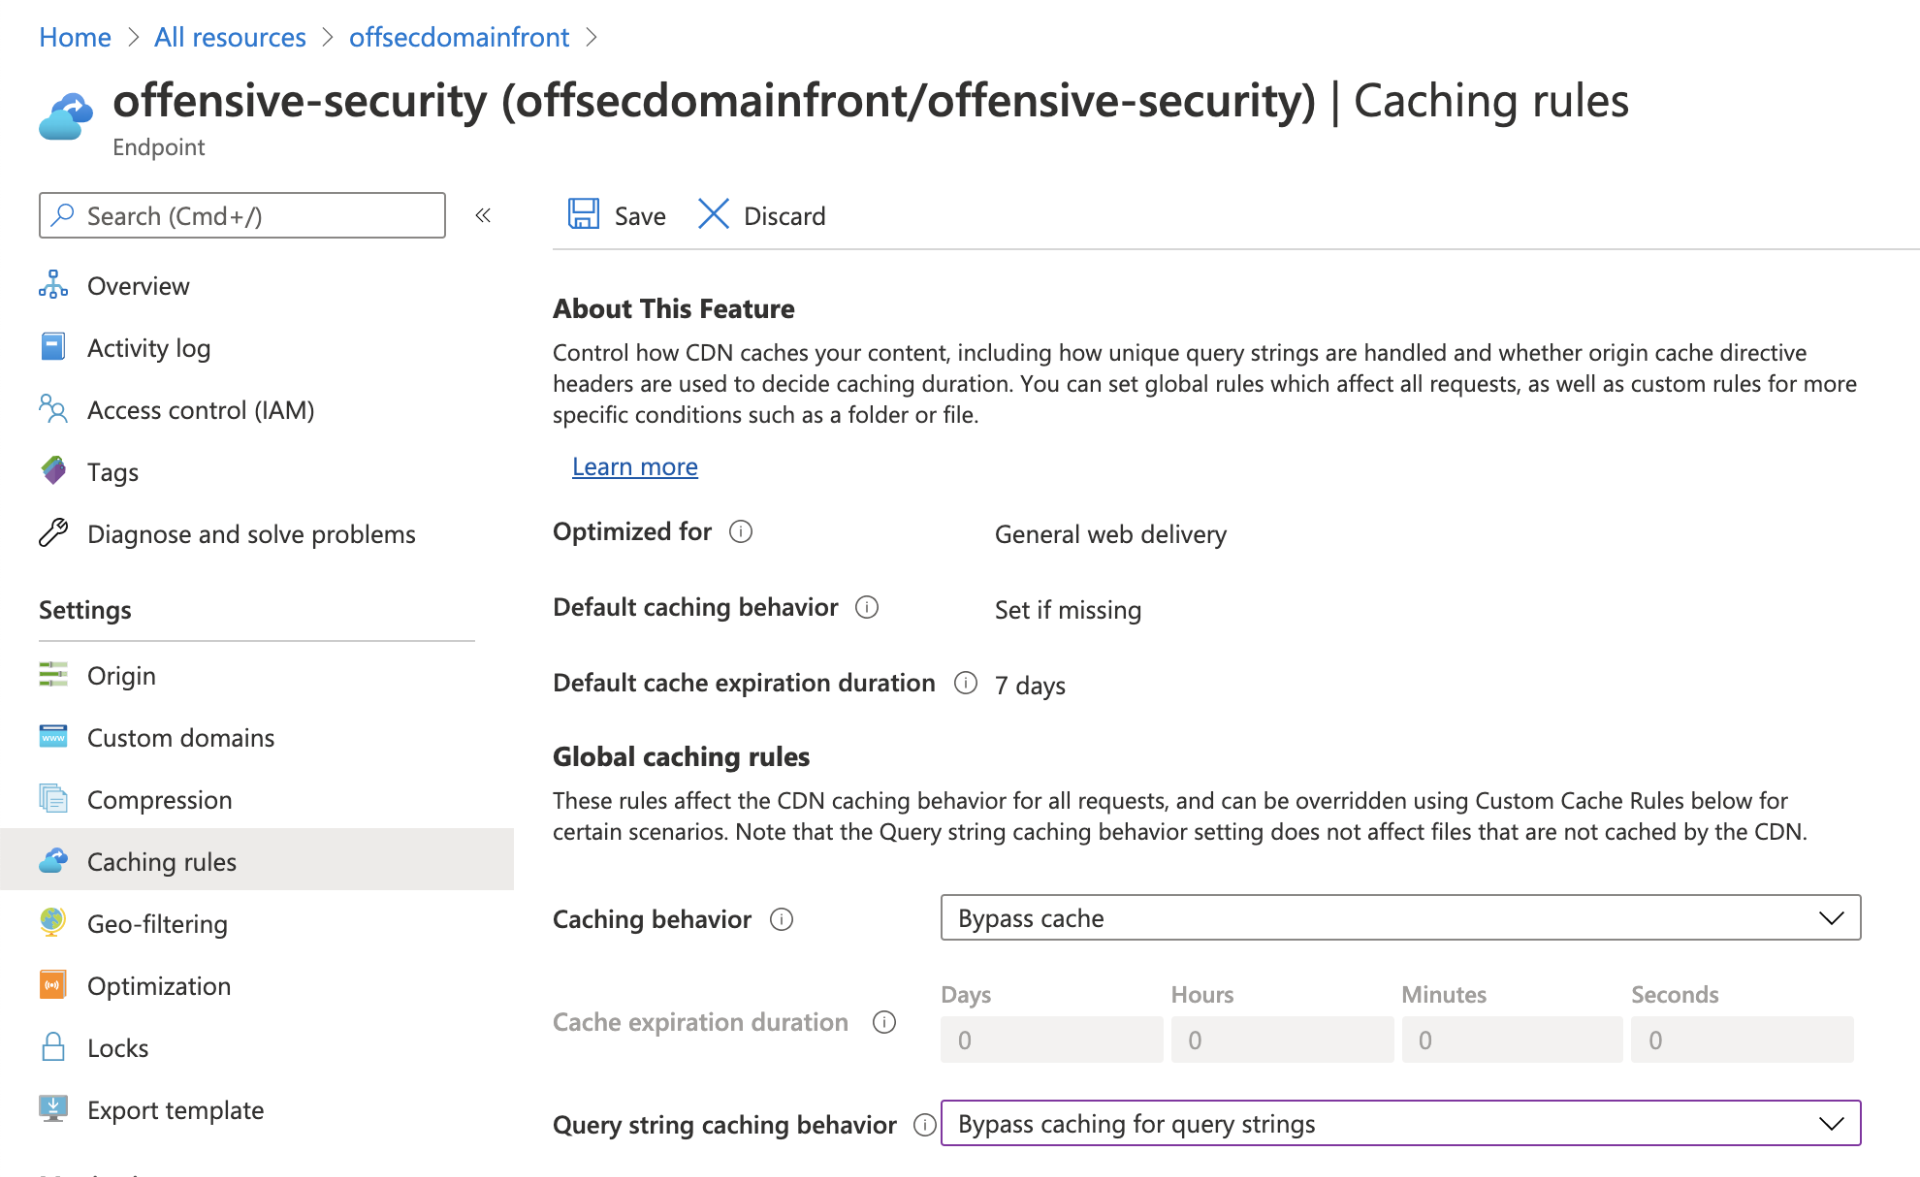Click the Origin settings icon
The height and width of the screenshot is (1177, 1920).
53,675
